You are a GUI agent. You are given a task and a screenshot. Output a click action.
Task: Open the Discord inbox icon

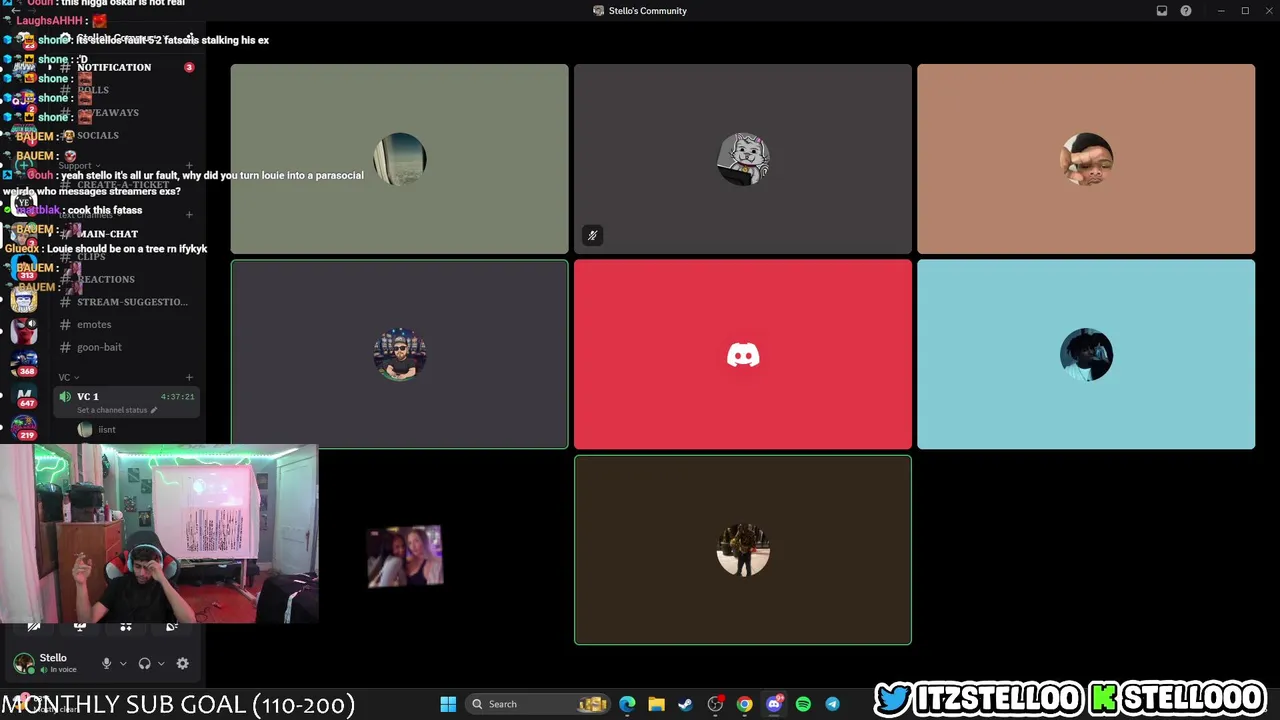click(x=1162, y=11)
